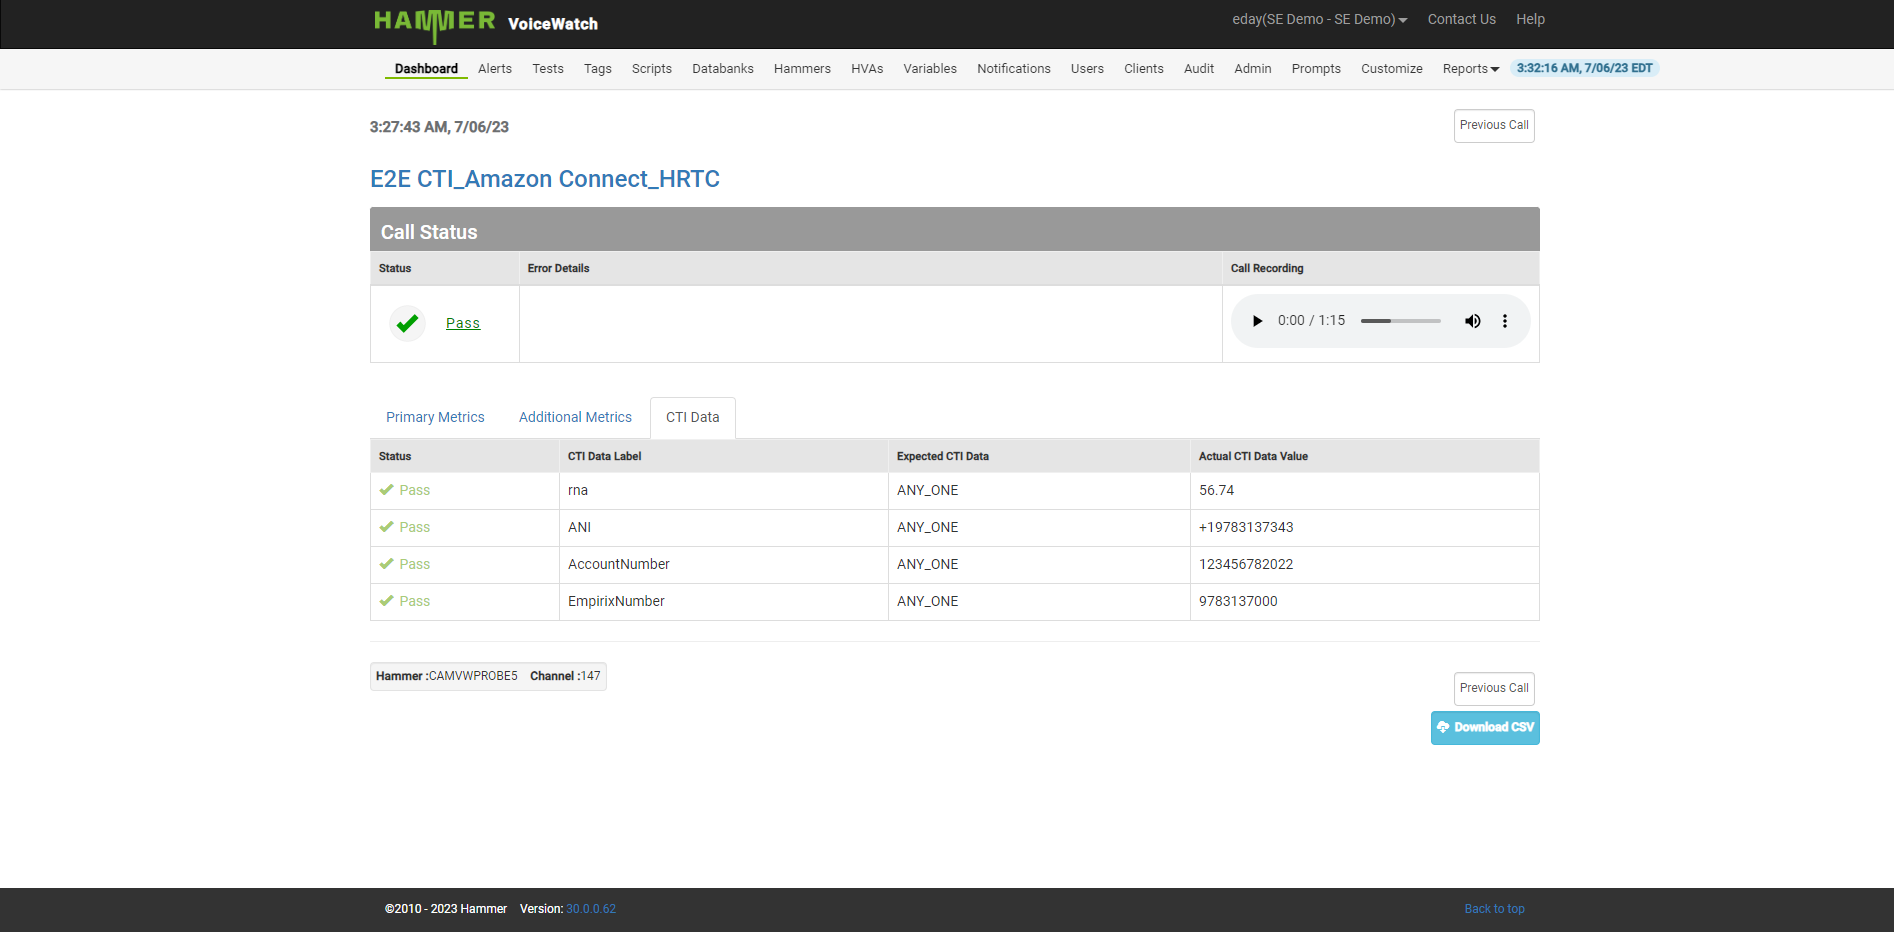Click the green checkmark beside Pass status
1894x932 pixels.
407,323
